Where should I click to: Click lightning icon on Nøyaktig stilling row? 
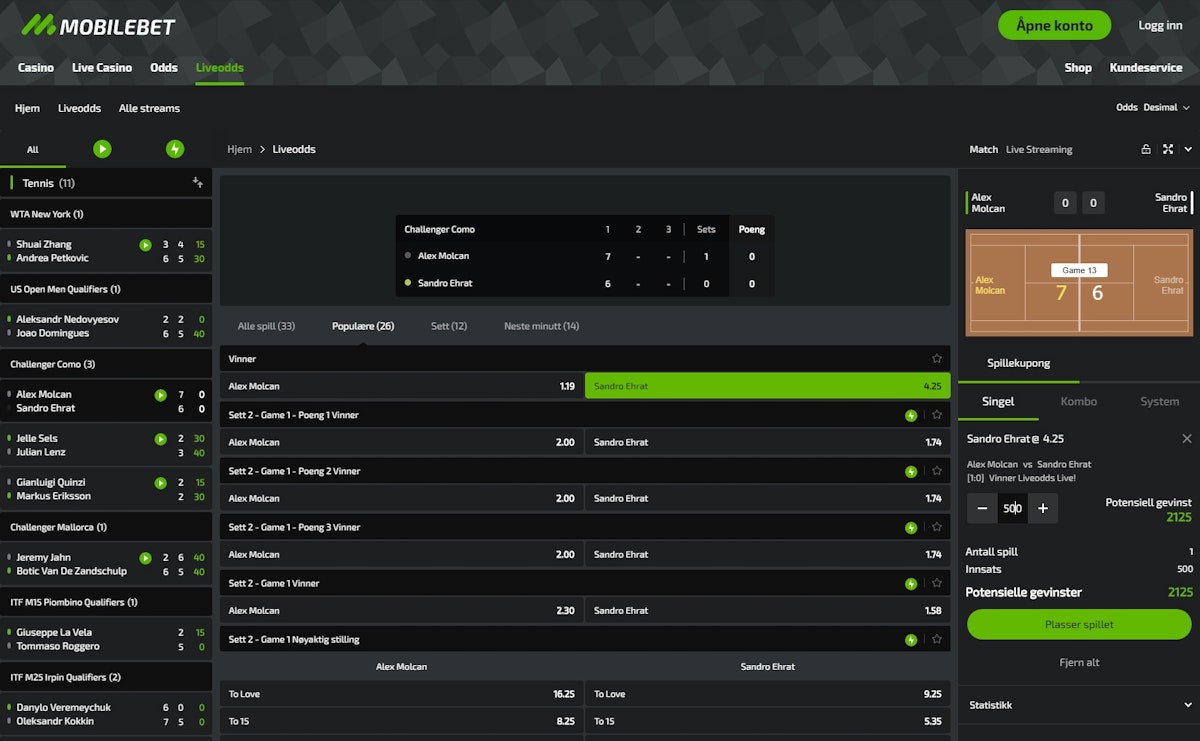point(911,639)
